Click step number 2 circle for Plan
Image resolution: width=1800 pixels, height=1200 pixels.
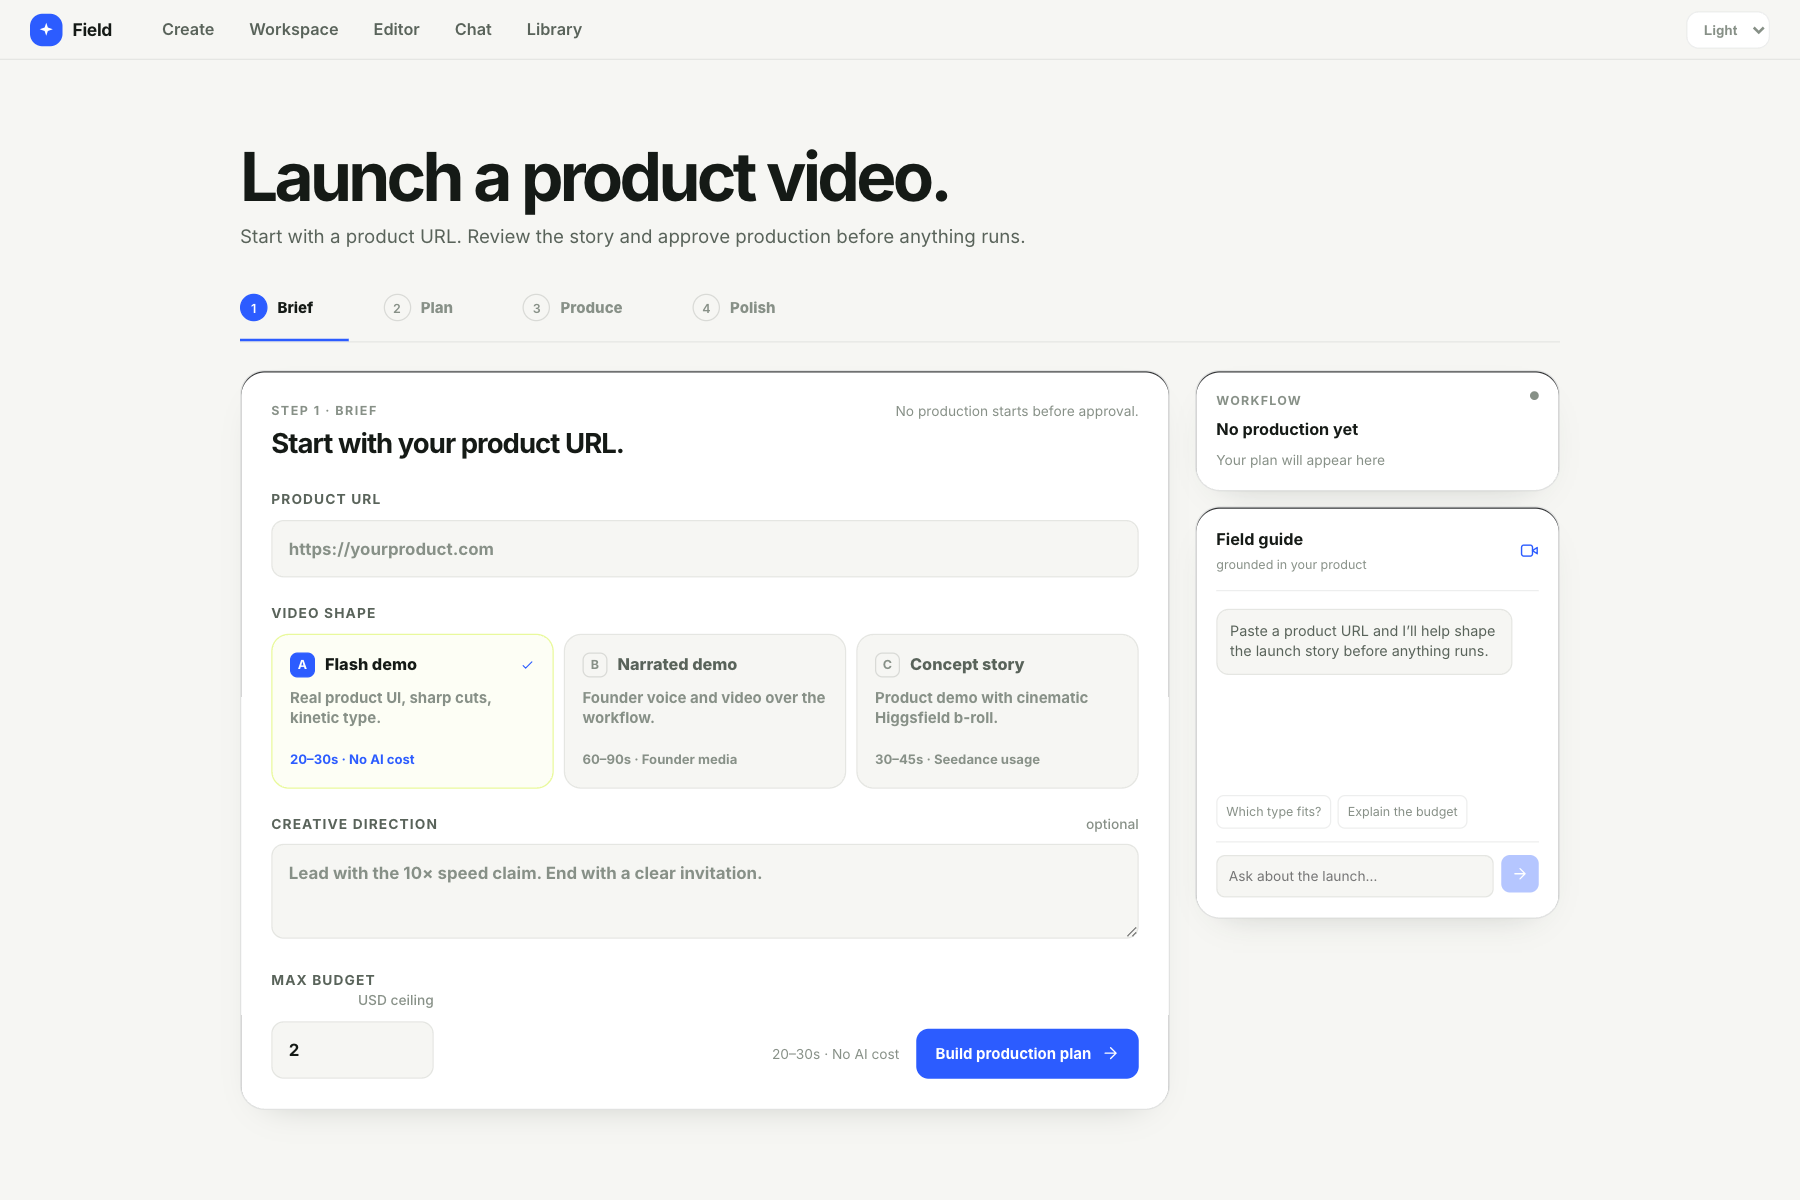397,308
